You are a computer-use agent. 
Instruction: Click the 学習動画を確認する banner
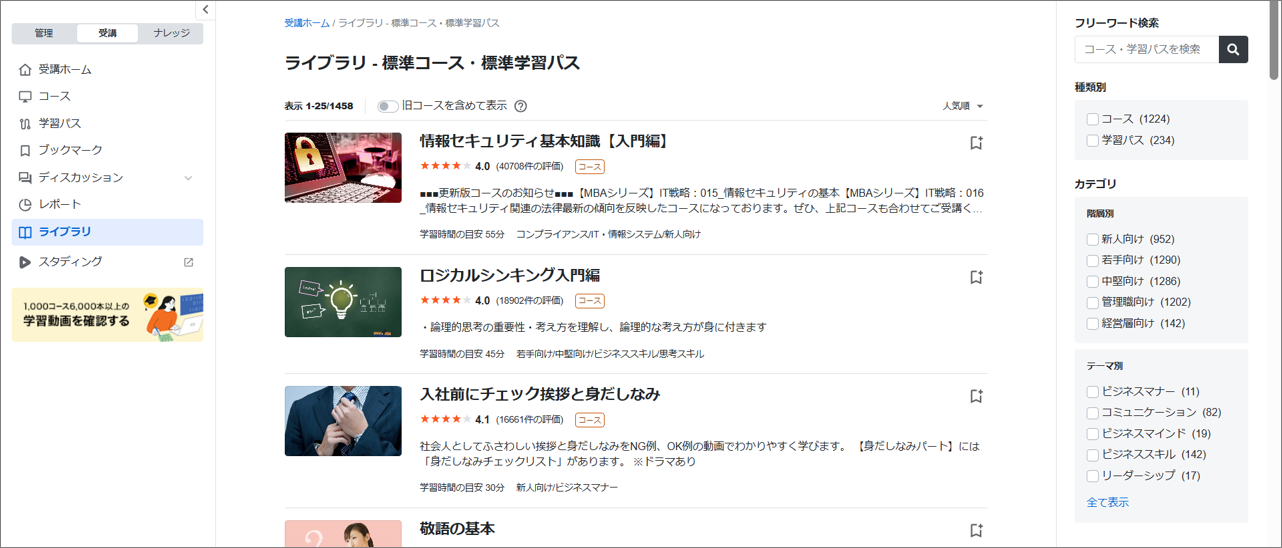tap(107, 315)
